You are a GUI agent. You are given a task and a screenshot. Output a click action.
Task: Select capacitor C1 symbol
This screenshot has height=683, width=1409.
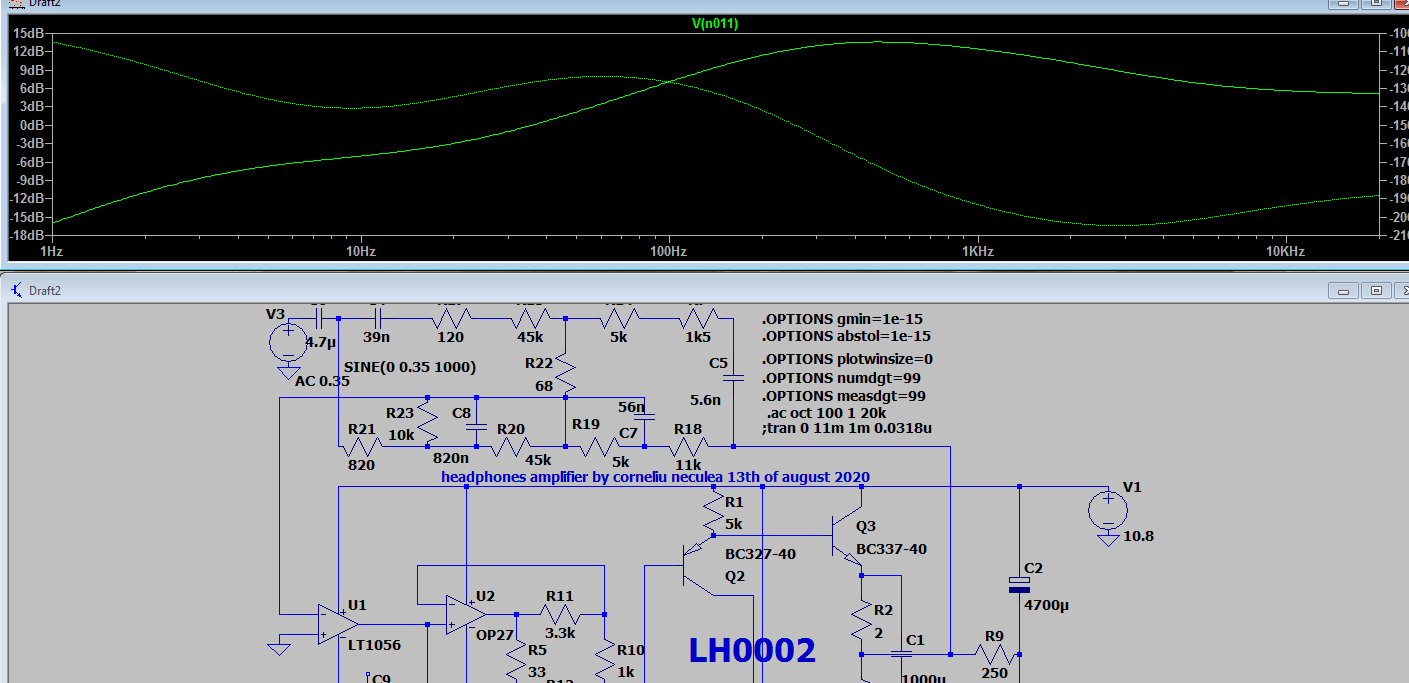tap(901, 654)
